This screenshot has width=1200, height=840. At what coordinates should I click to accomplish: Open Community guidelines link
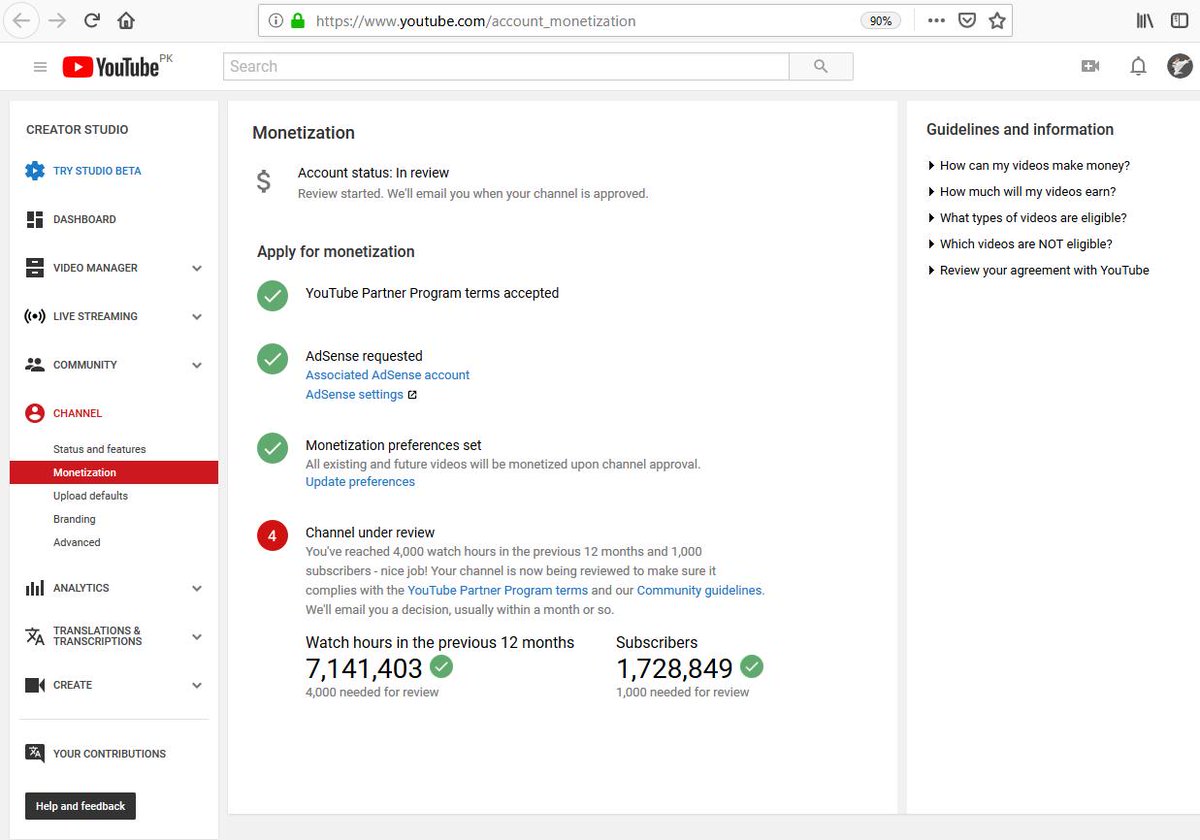[x=699, y=590]
